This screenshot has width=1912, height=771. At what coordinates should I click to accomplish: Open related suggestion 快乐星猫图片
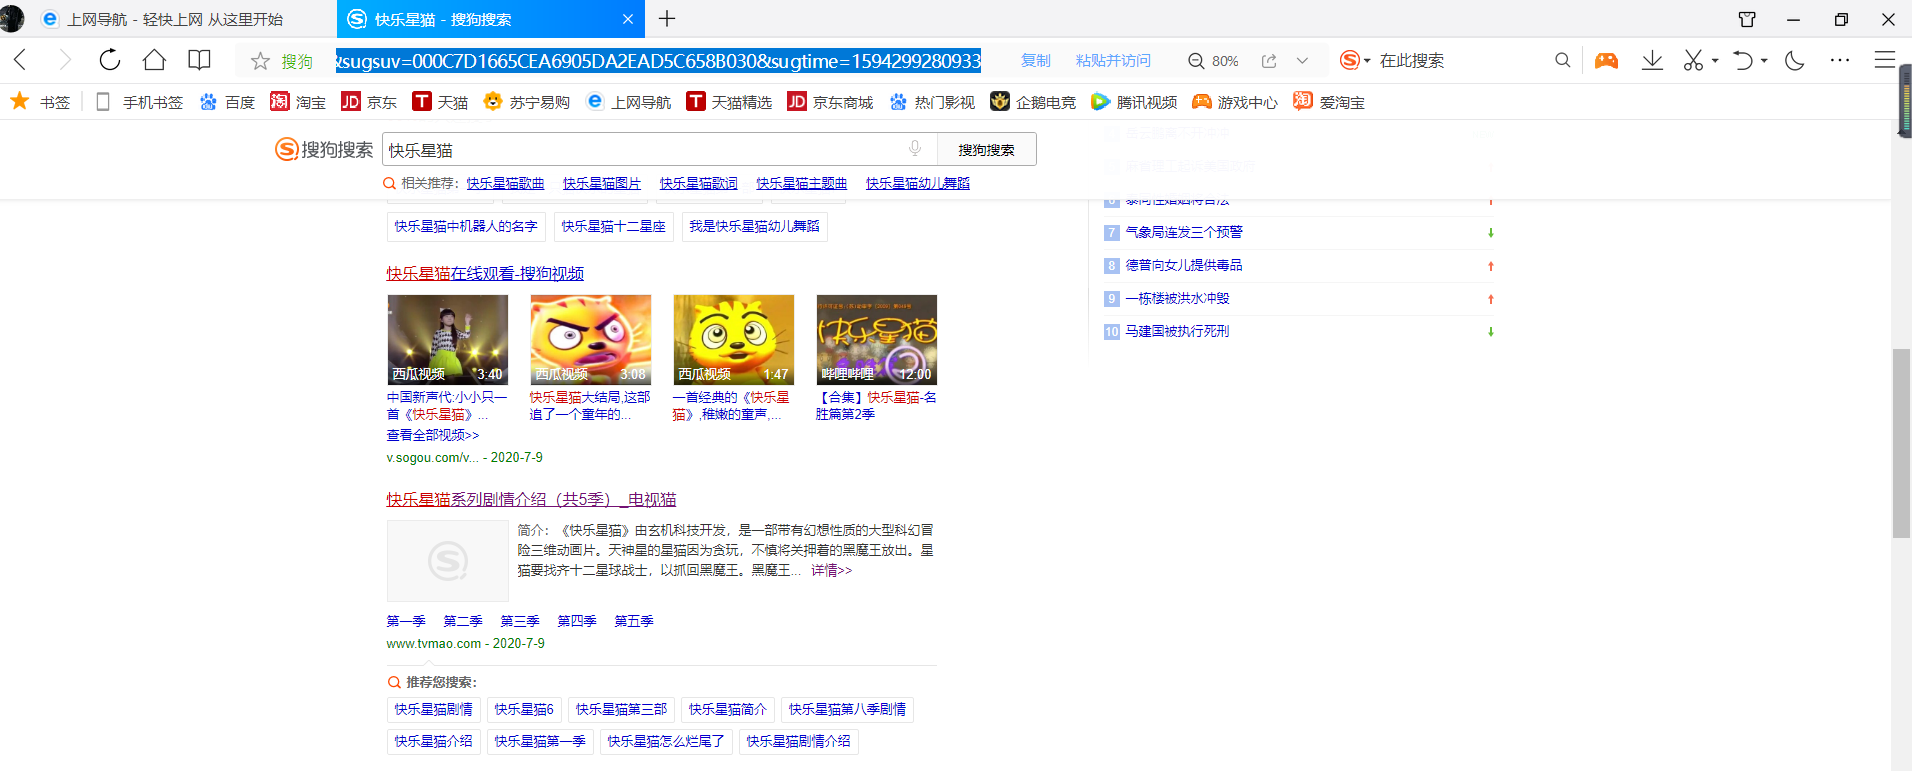pos(602,183)
